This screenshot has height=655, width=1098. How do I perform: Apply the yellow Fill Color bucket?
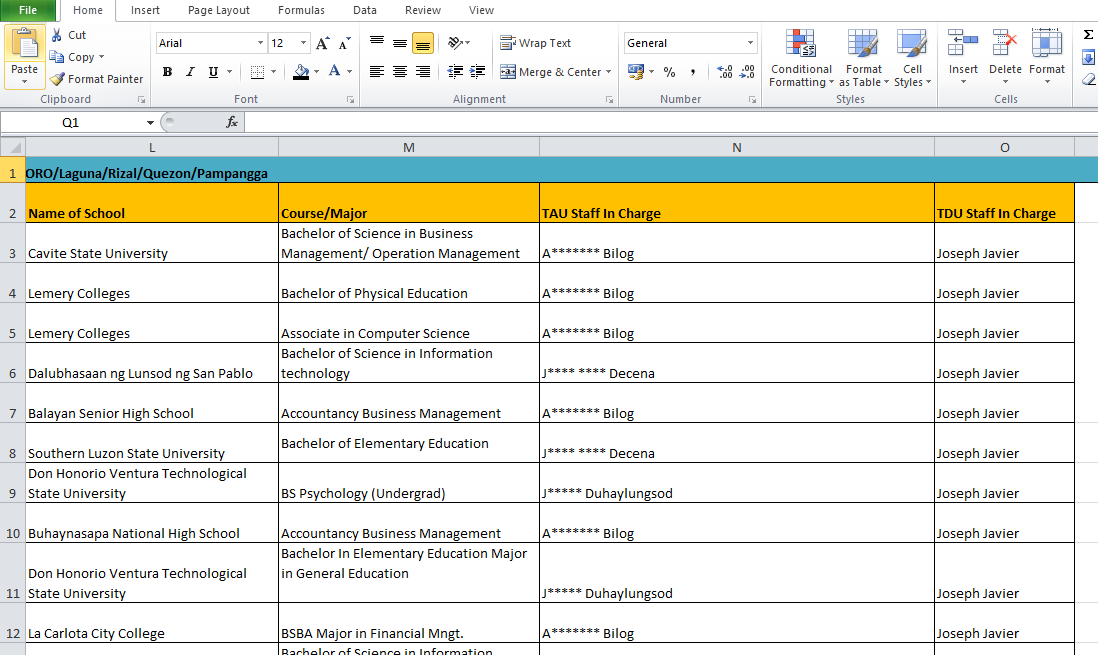(301, 72)
